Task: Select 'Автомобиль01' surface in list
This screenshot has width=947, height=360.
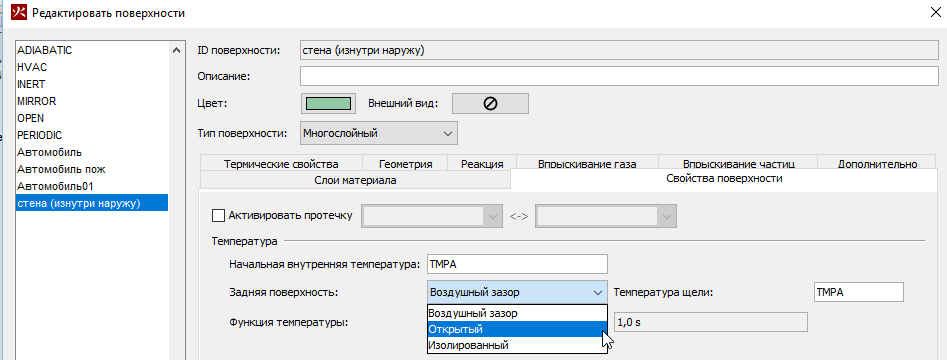Action: point(92,185)
